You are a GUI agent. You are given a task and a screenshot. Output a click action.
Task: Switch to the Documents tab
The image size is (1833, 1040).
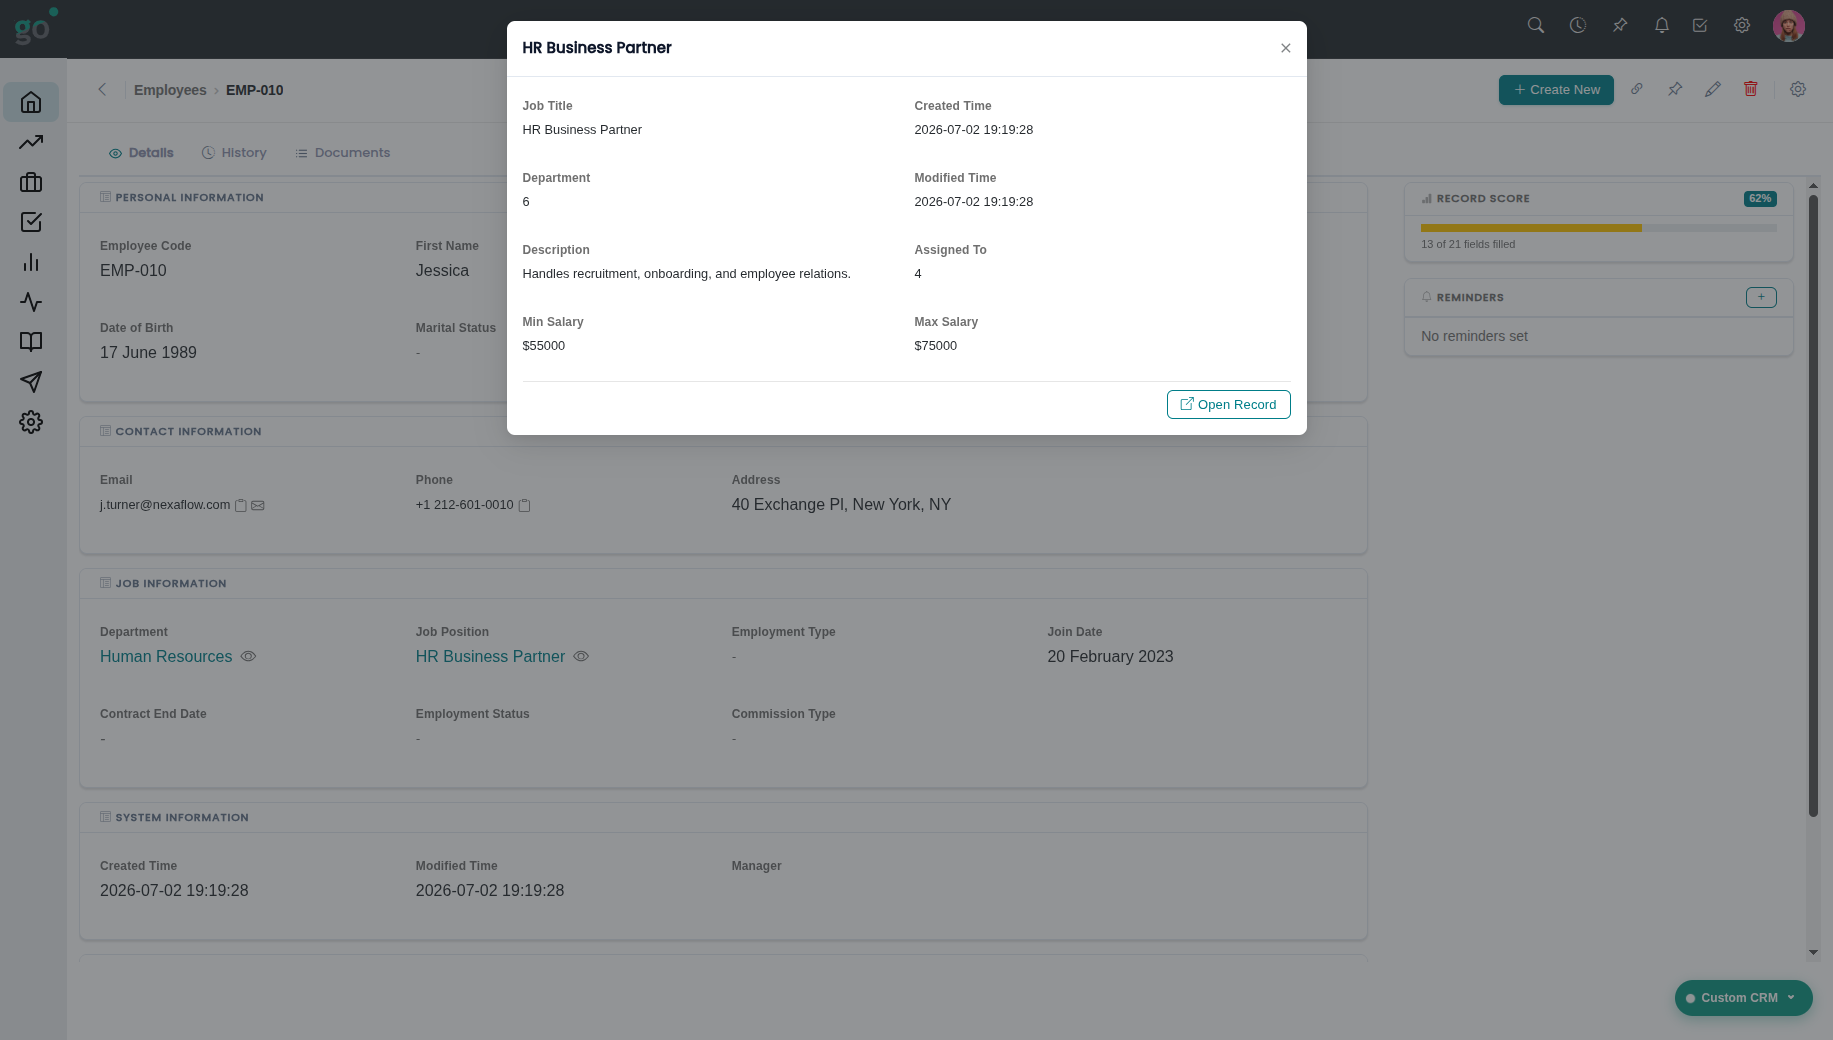342,153
